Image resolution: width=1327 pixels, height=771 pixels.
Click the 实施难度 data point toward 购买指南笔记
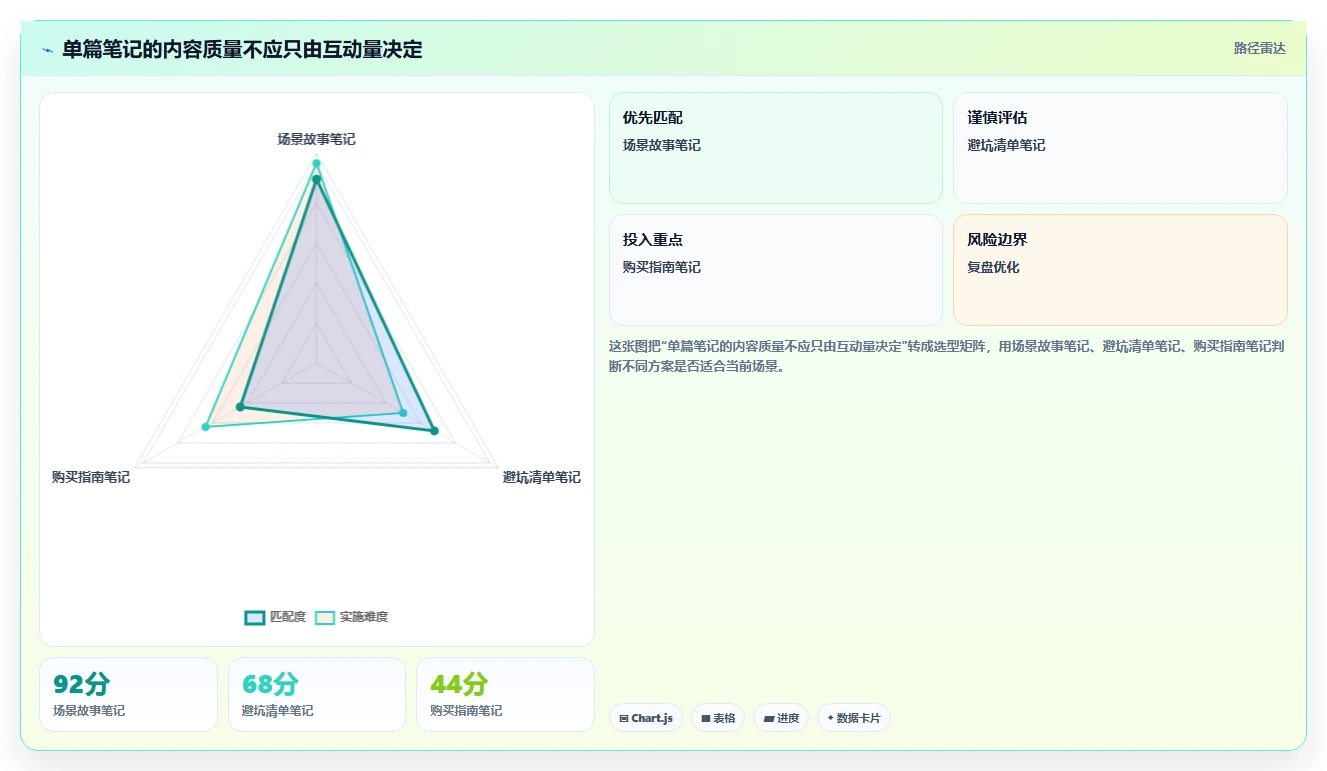(x=206, y=427)
